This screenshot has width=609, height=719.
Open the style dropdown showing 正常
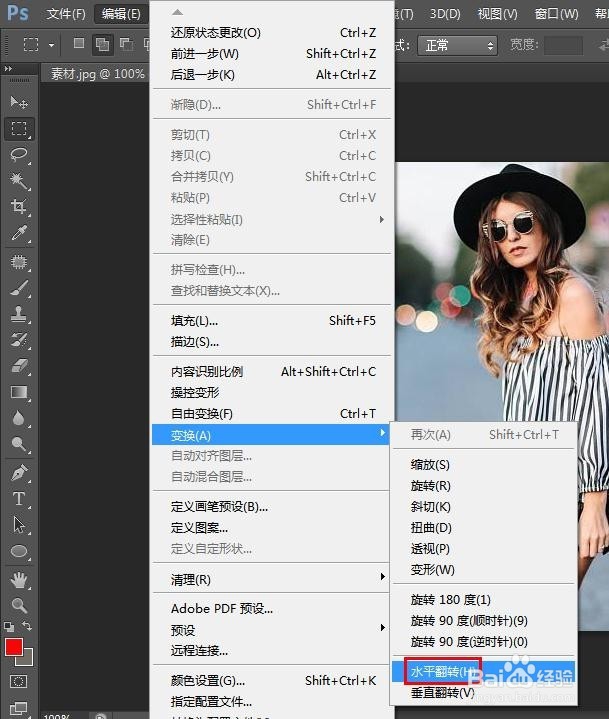(x=457, y=45)
